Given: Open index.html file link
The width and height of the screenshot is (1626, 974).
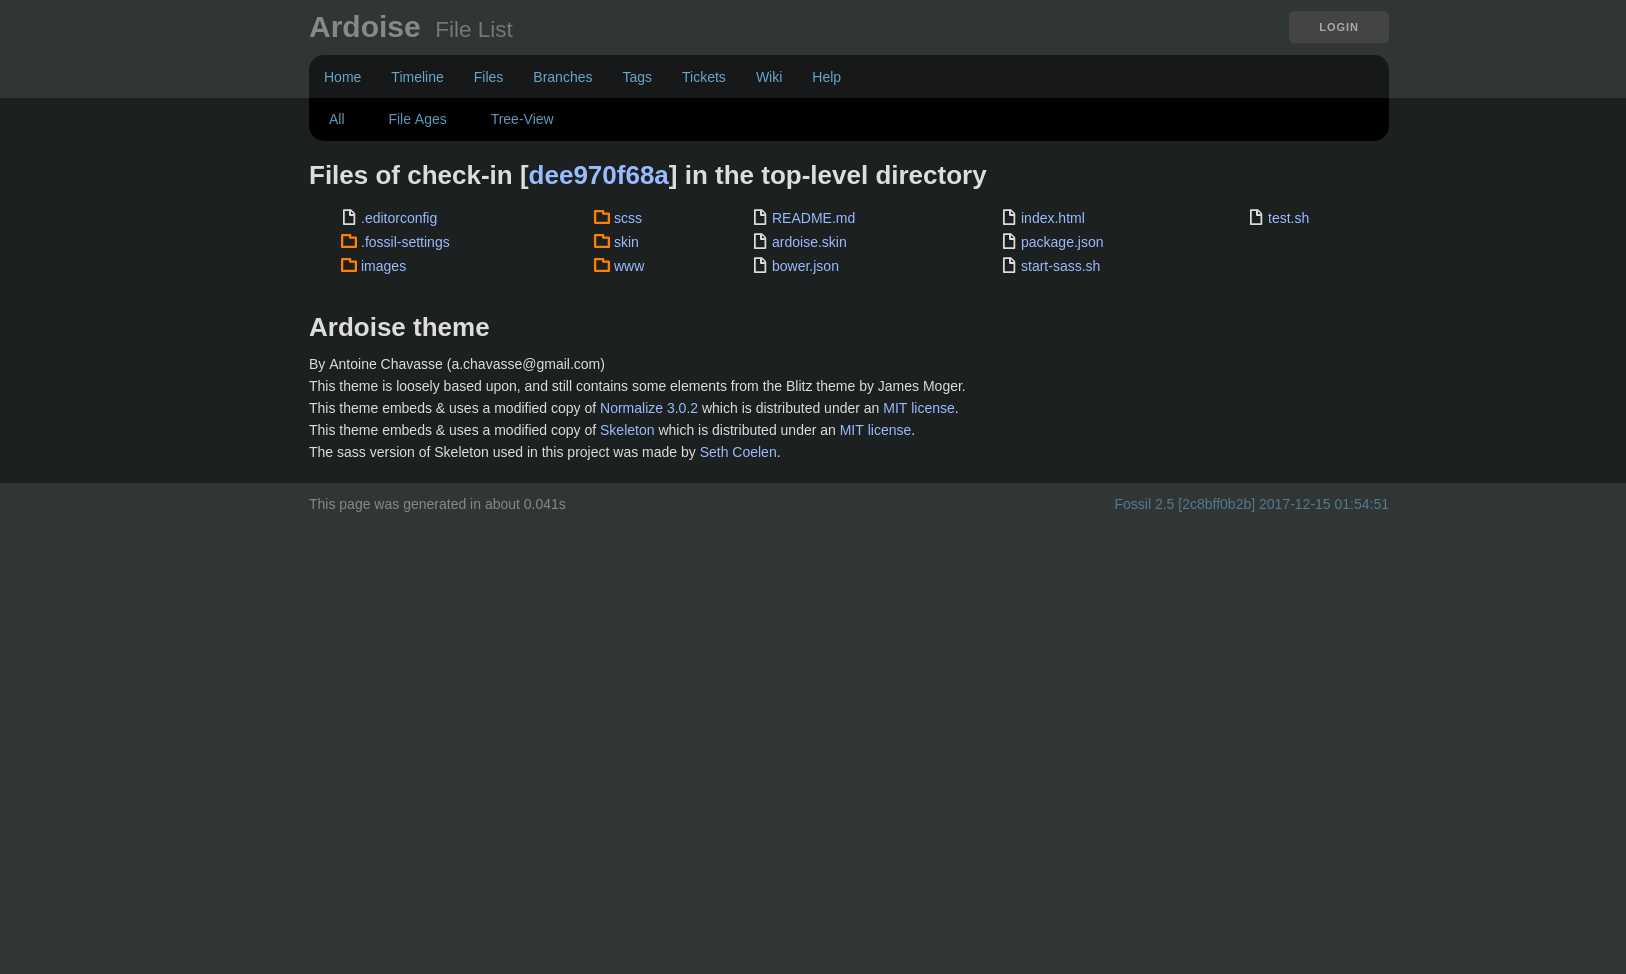Looking at the screenshot, I should tap(1052, 218).
